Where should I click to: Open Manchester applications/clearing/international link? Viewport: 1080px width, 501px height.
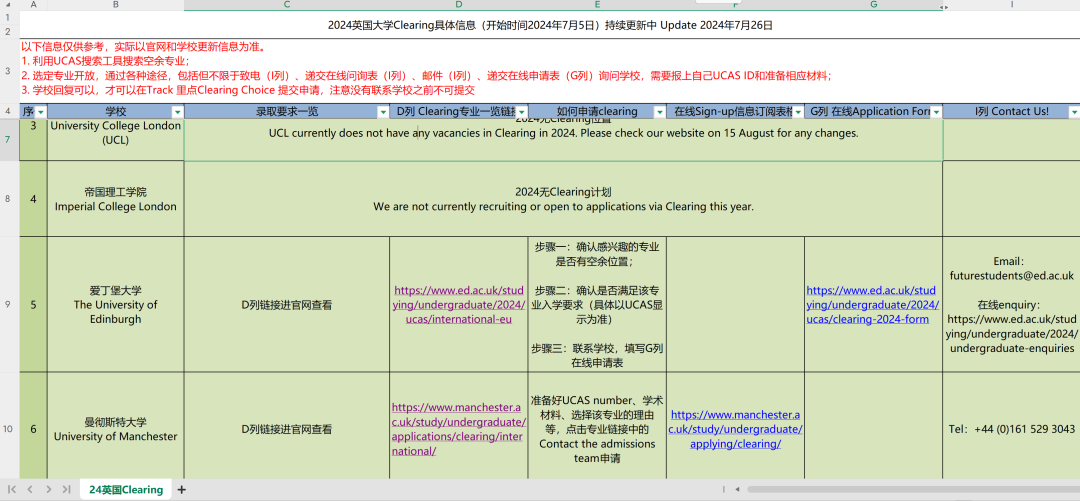click(459, 429)
